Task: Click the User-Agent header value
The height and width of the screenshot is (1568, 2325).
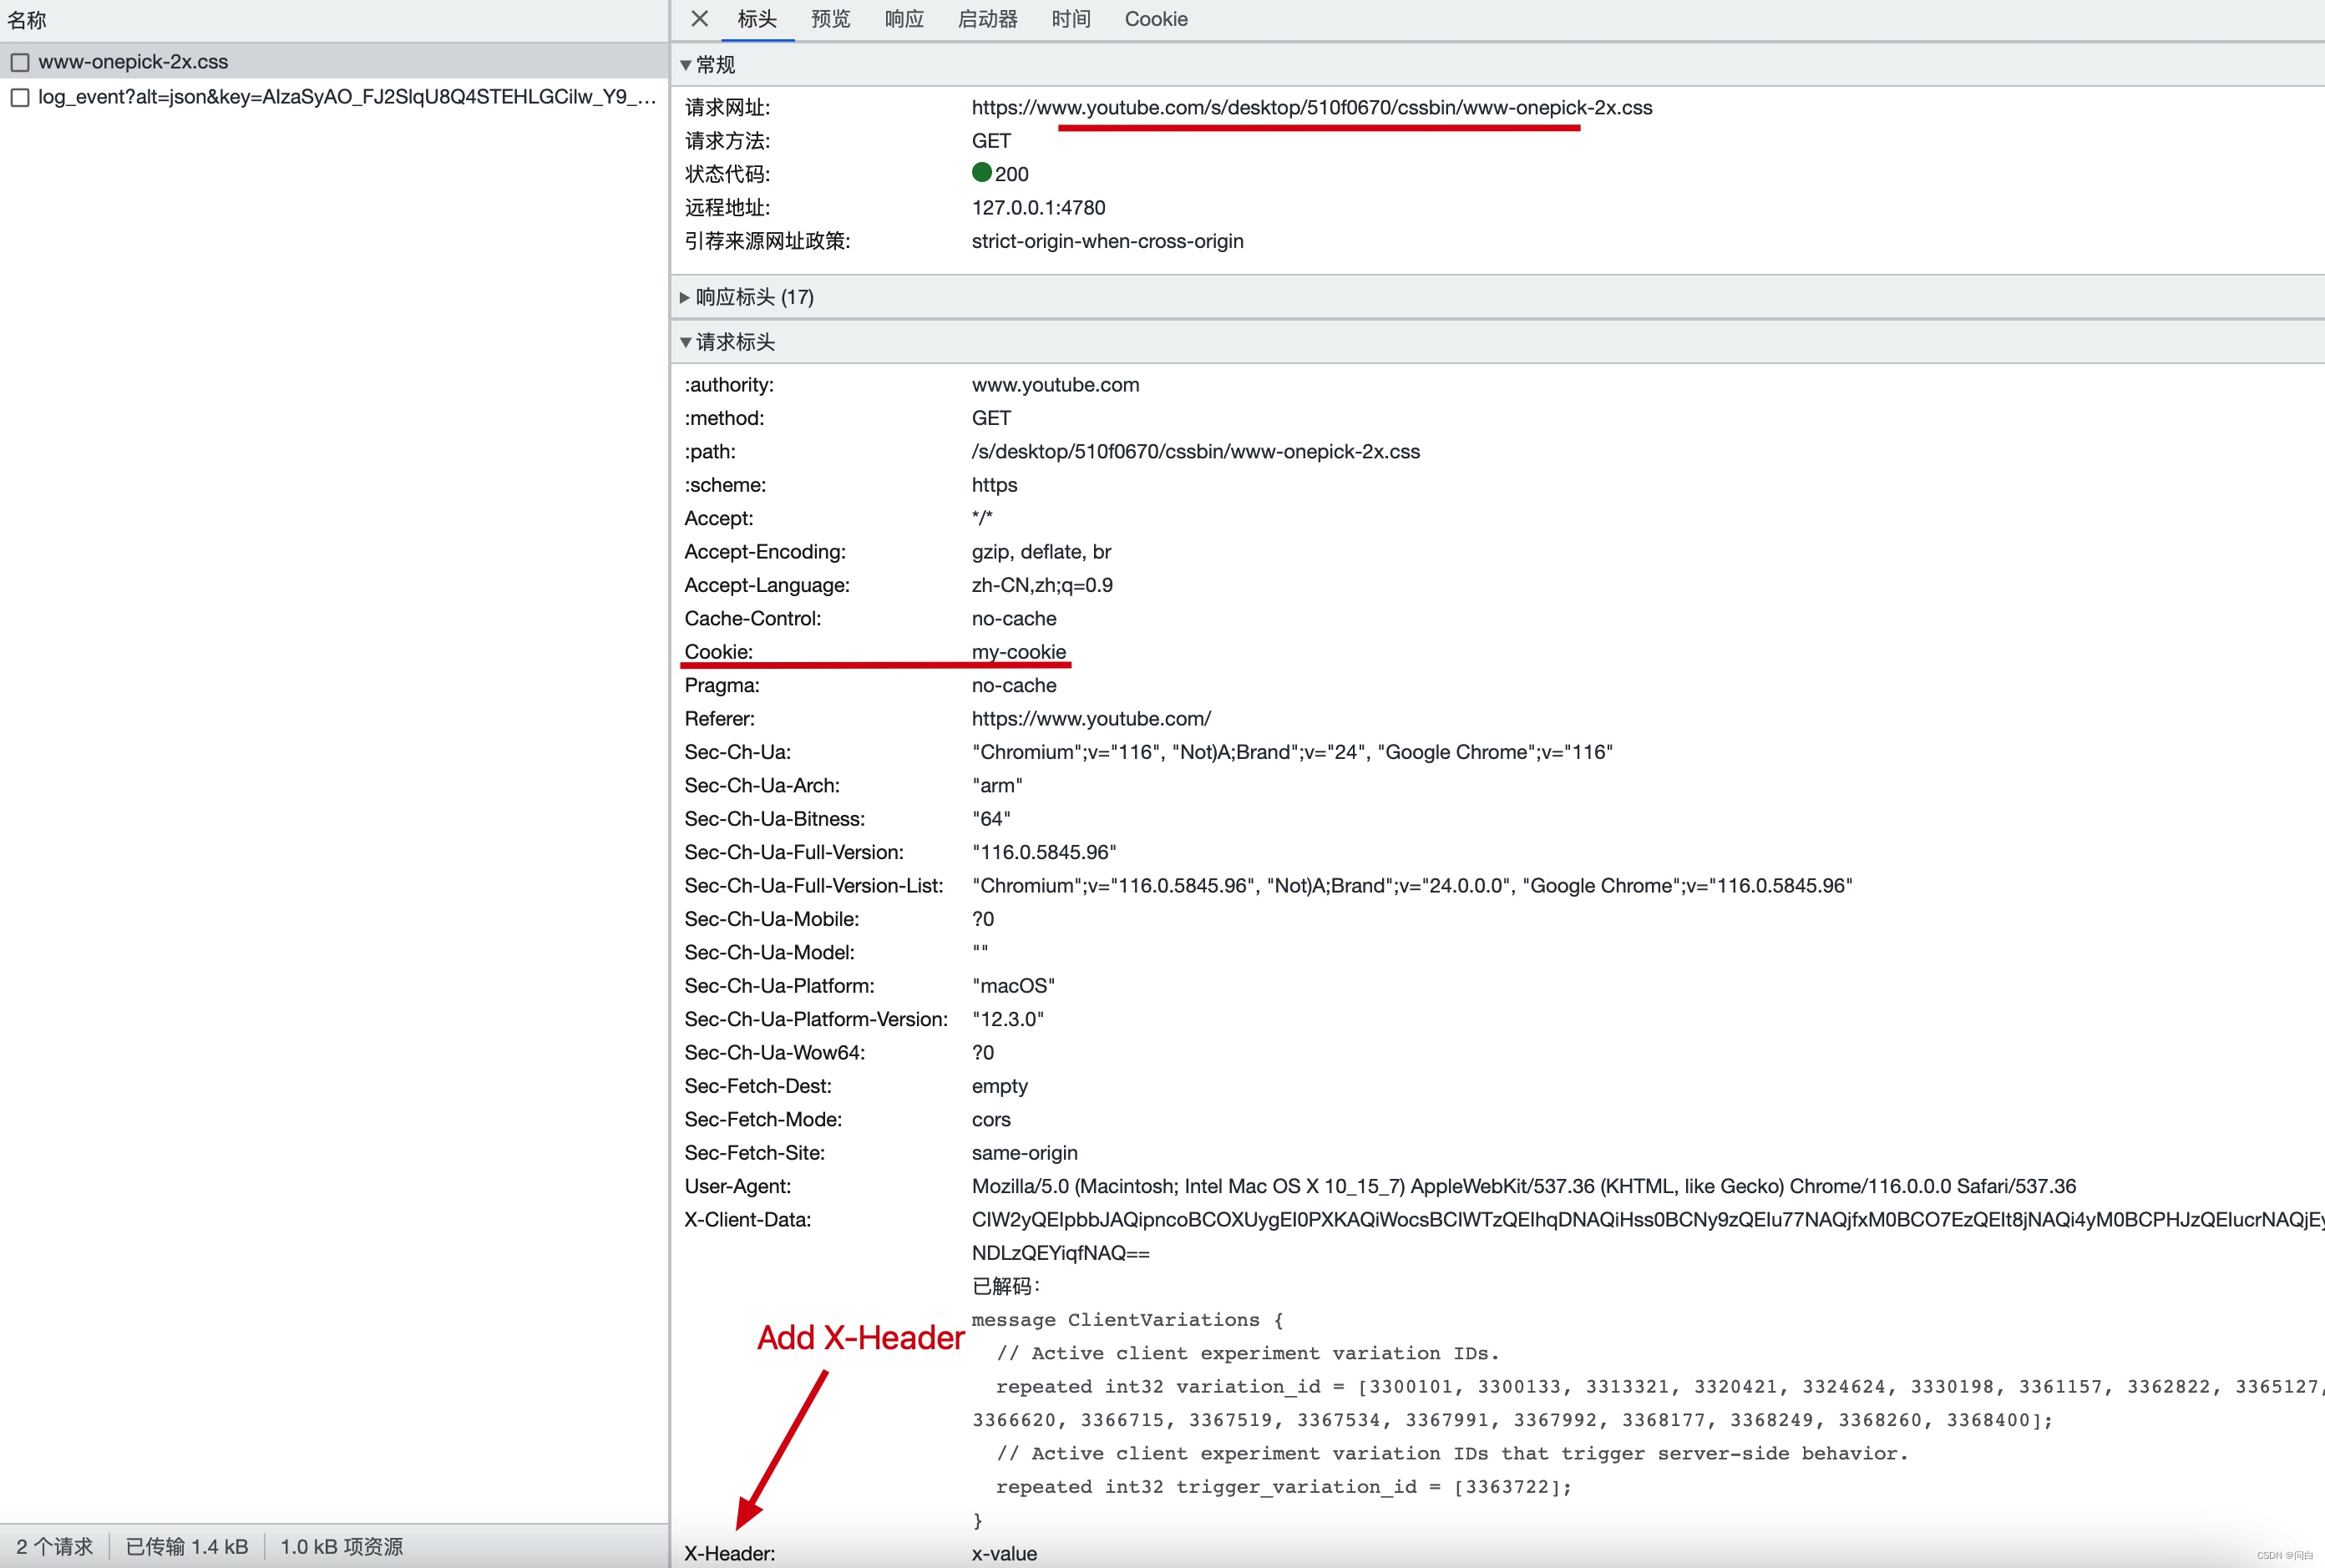Action: (1524, 1186)
